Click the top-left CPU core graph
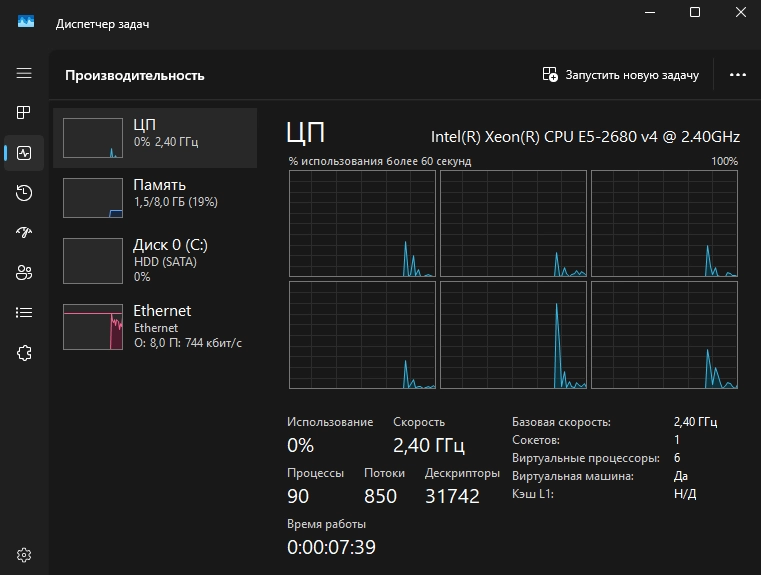The height and width of the screenshot is (575, 761). (362, 223)
